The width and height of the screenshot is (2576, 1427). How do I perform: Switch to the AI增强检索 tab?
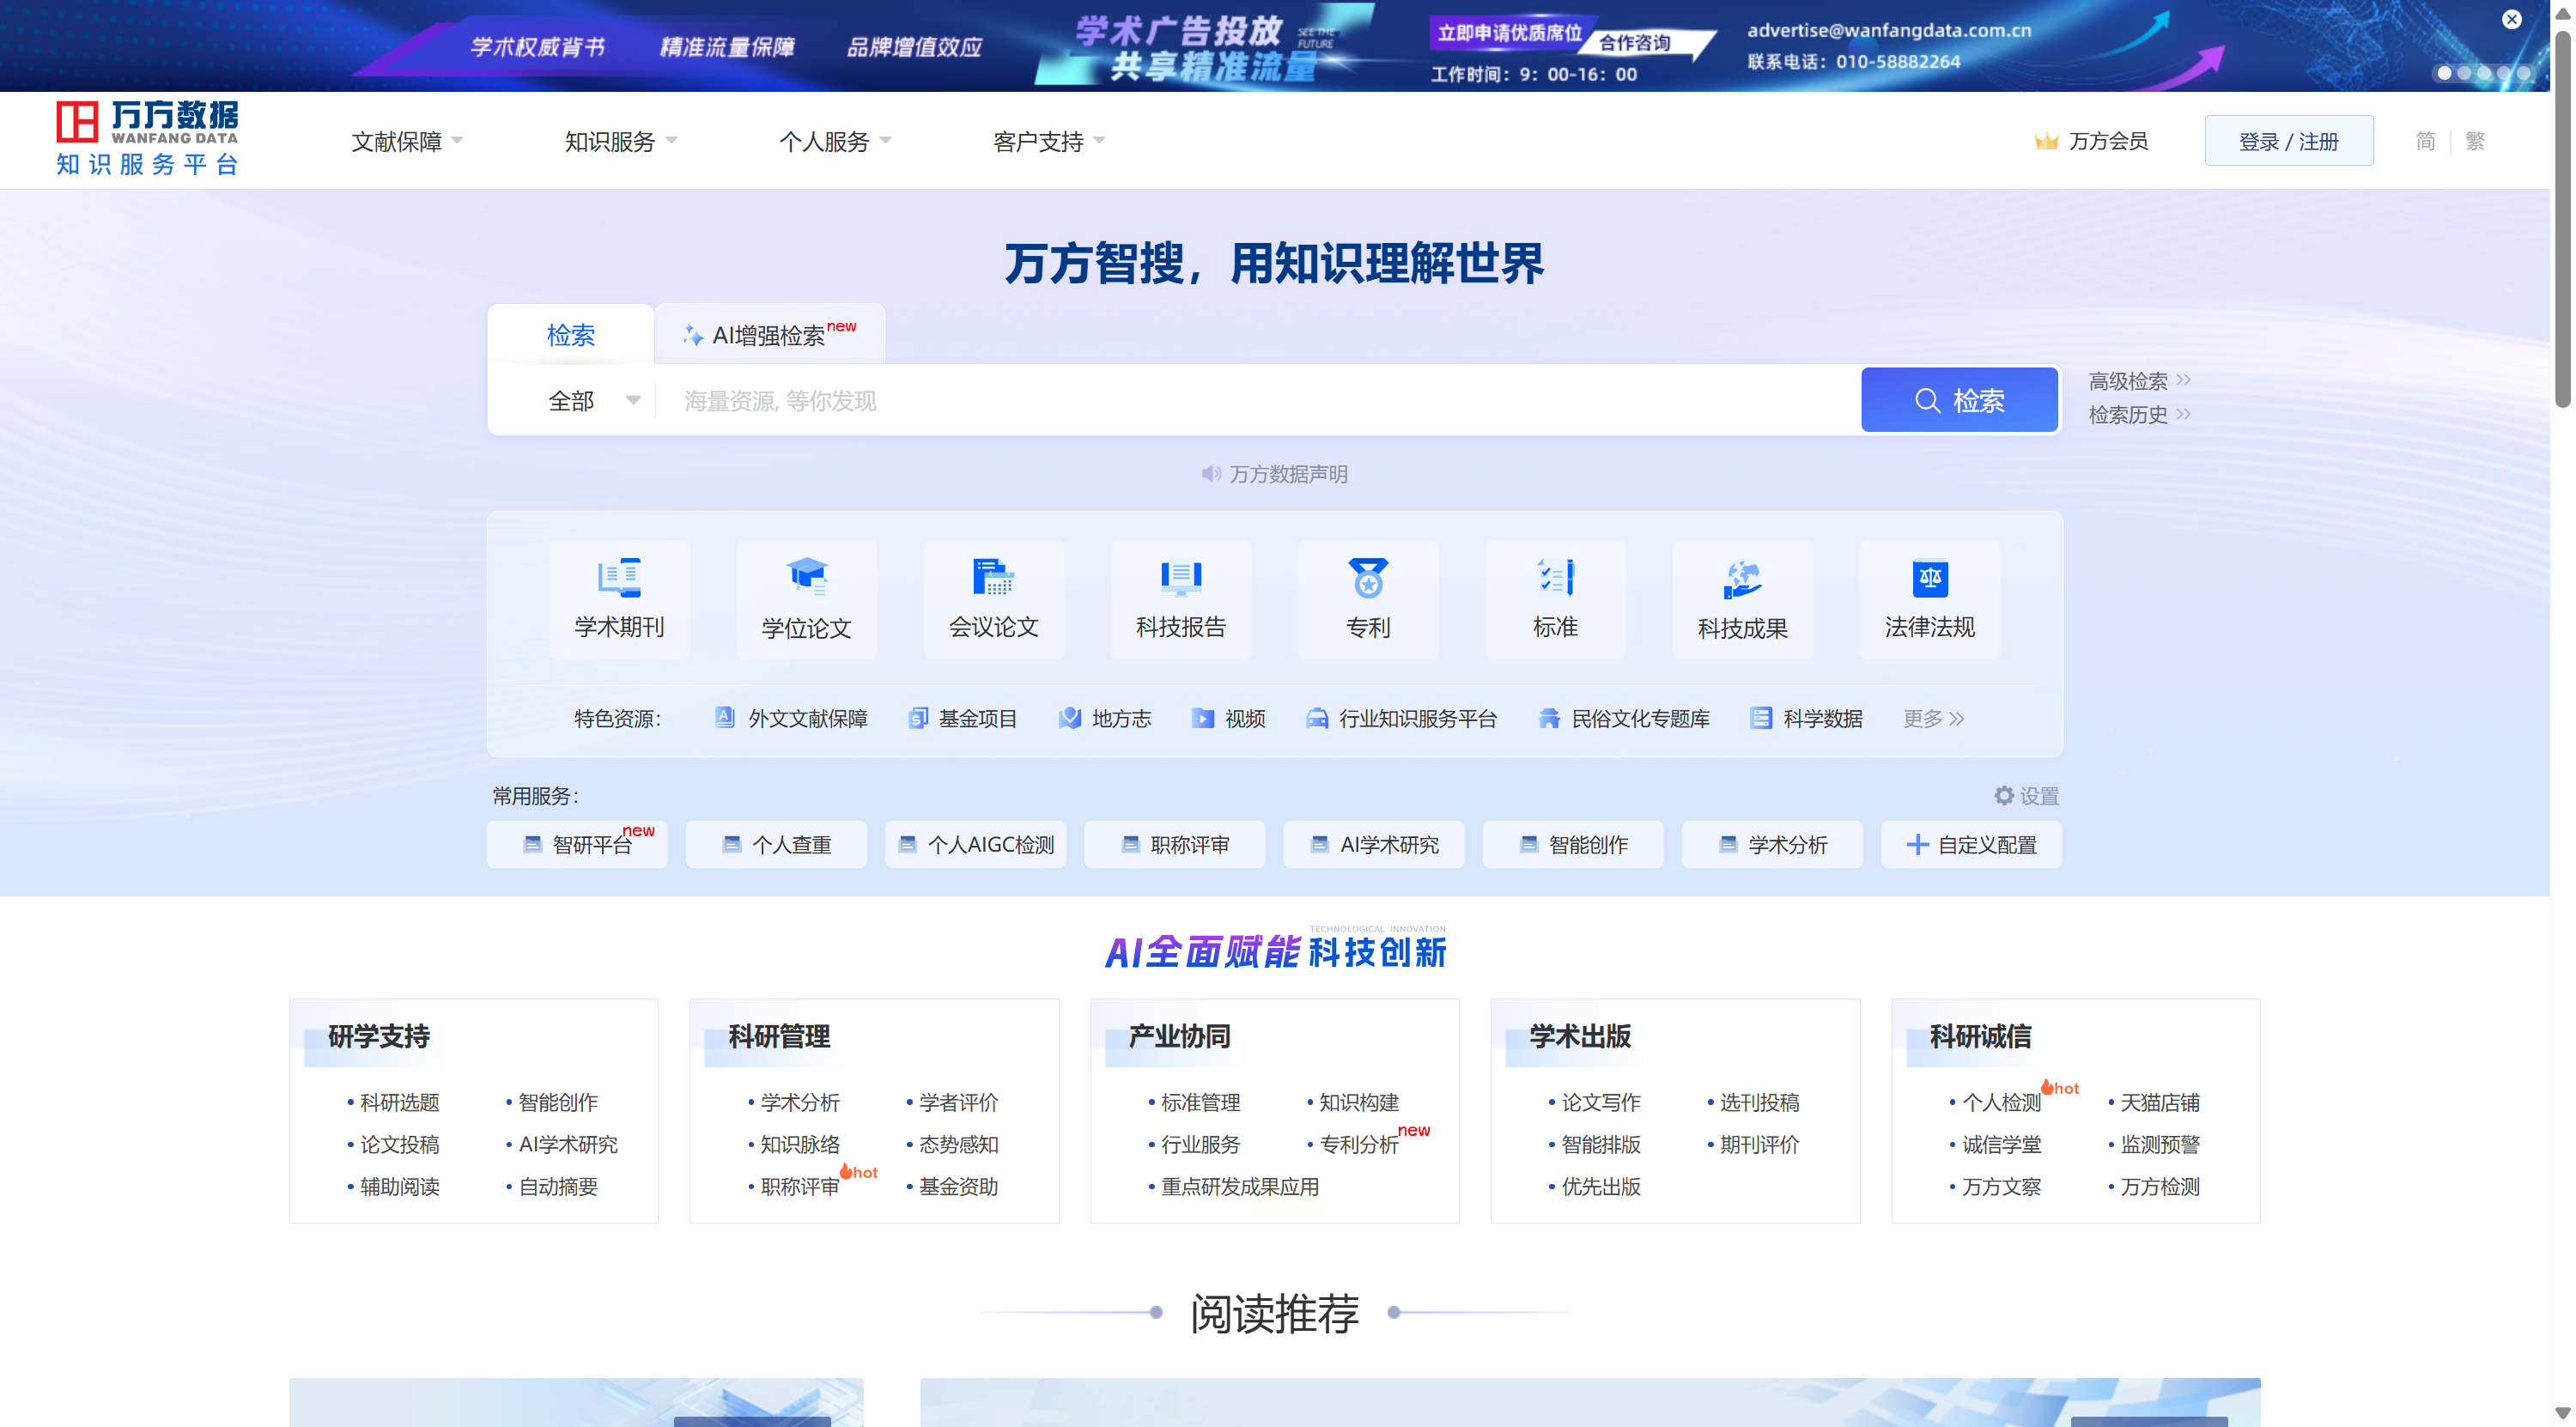(x=769, y=334)
